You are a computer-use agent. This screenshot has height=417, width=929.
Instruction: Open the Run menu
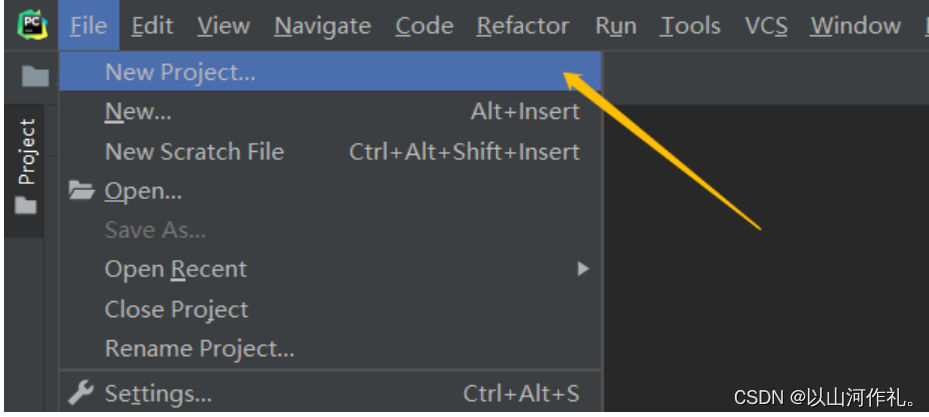pos(616,25)
